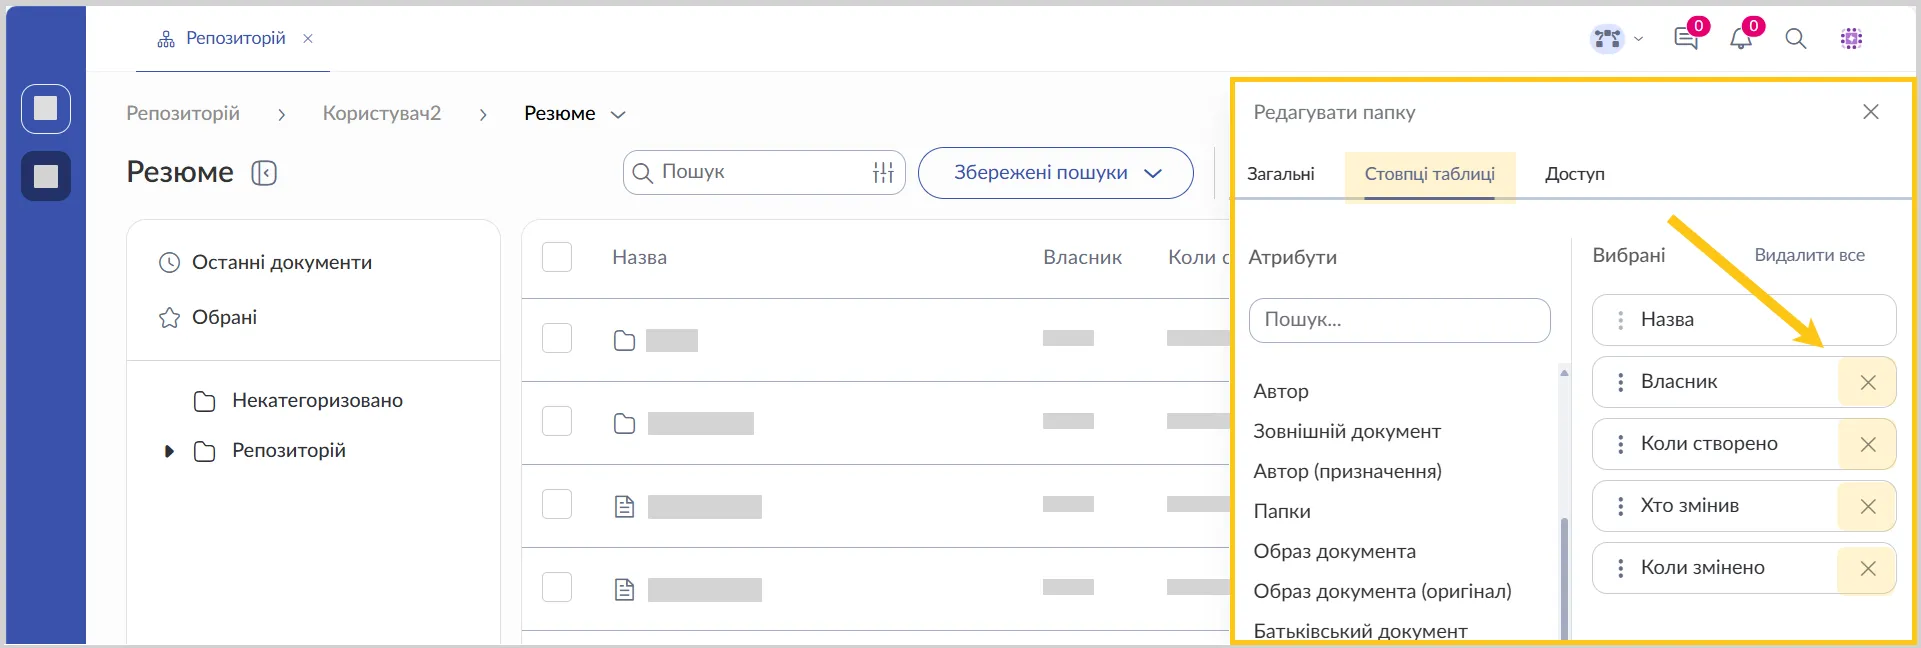The image size is (1921, 648).
Task: Expand the Репозиторій tree node
Action: (169, 451)
